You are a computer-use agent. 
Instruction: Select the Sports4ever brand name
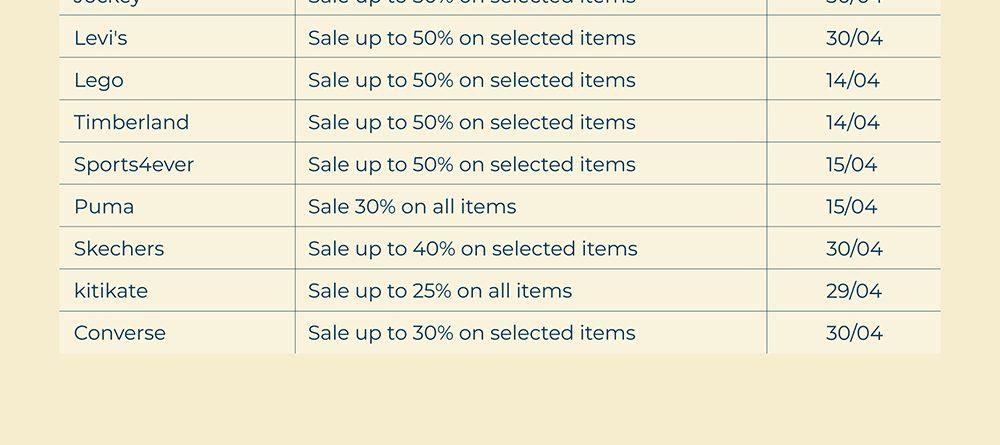click(x=134, y=165)
